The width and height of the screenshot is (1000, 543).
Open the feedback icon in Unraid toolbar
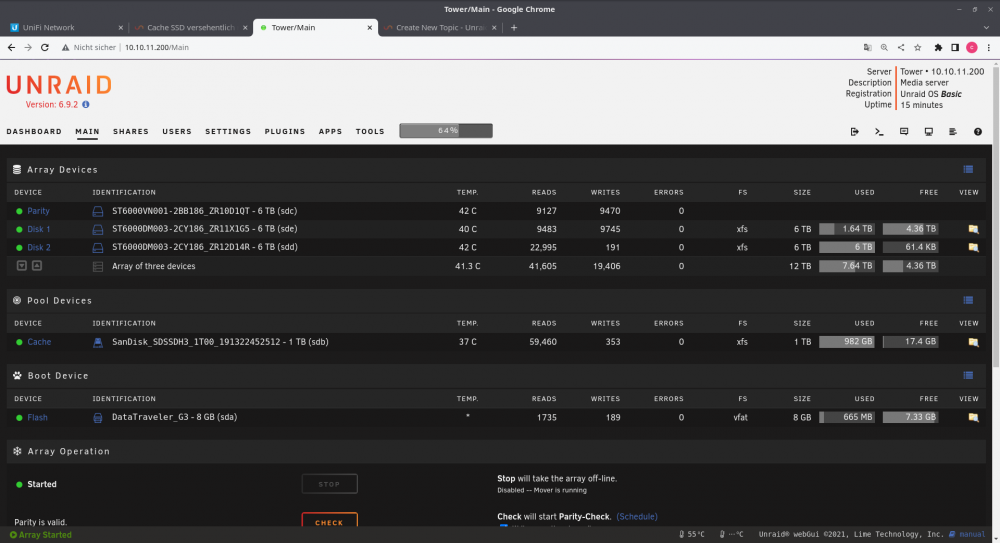click(904, 131)
